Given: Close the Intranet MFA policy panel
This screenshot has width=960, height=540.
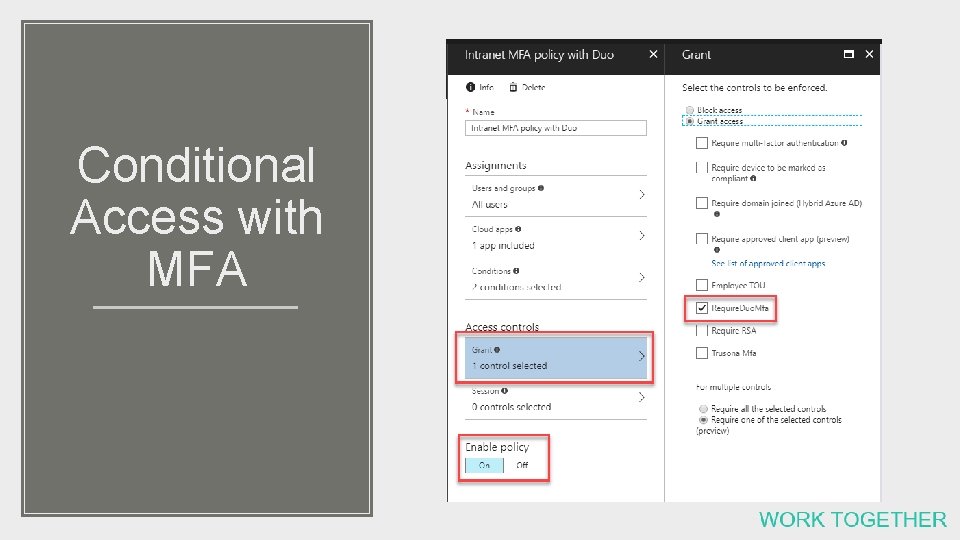Looking at the screenshot, I should (x=653, y=54).
